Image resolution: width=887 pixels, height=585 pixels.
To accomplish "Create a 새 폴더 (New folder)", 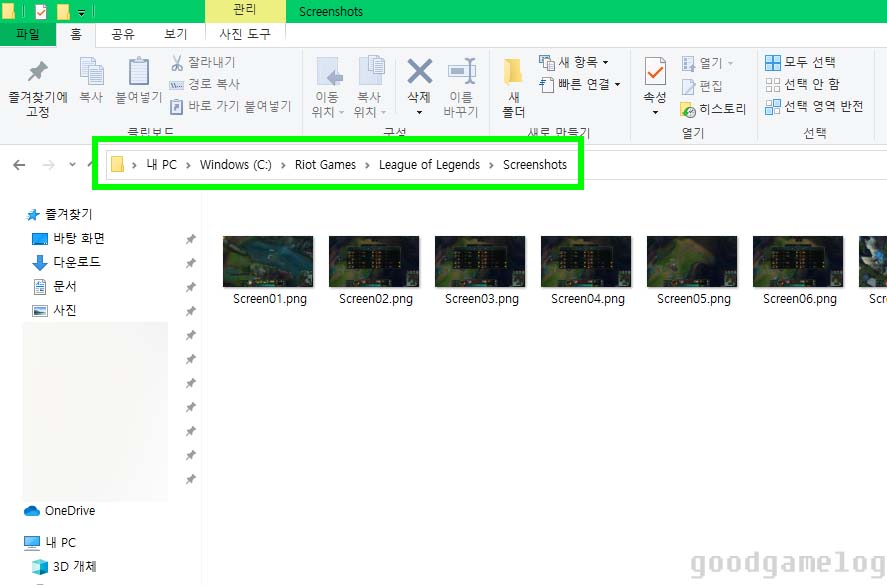I will click(x=514, y=88).
